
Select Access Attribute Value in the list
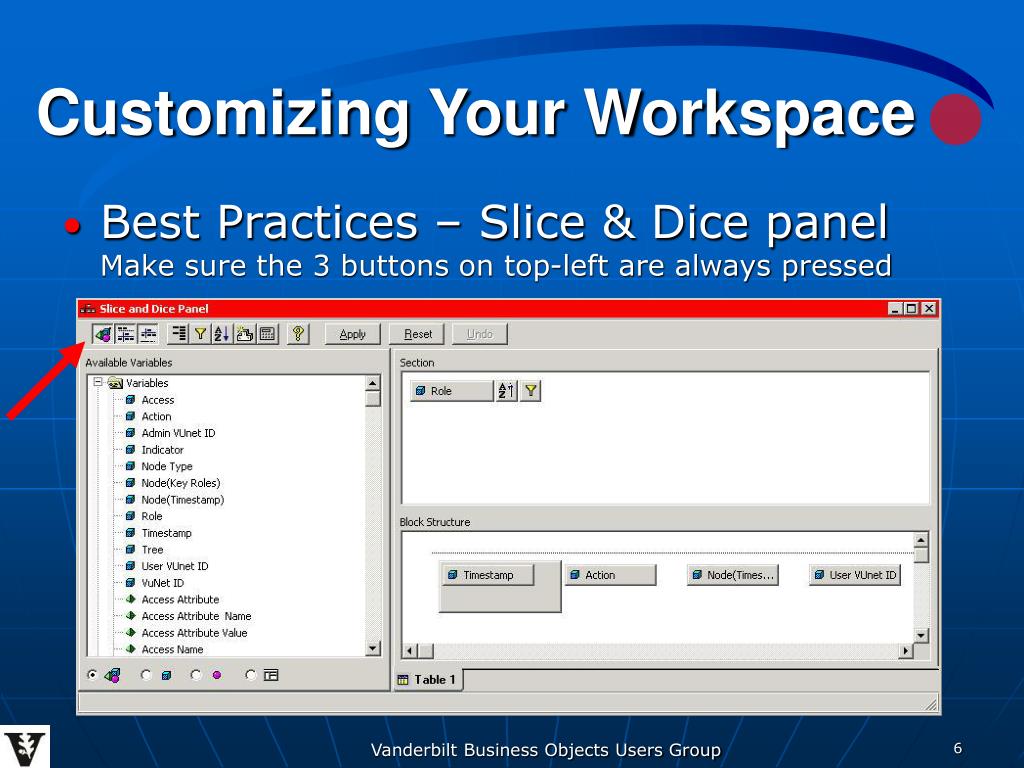pos(195,633)
